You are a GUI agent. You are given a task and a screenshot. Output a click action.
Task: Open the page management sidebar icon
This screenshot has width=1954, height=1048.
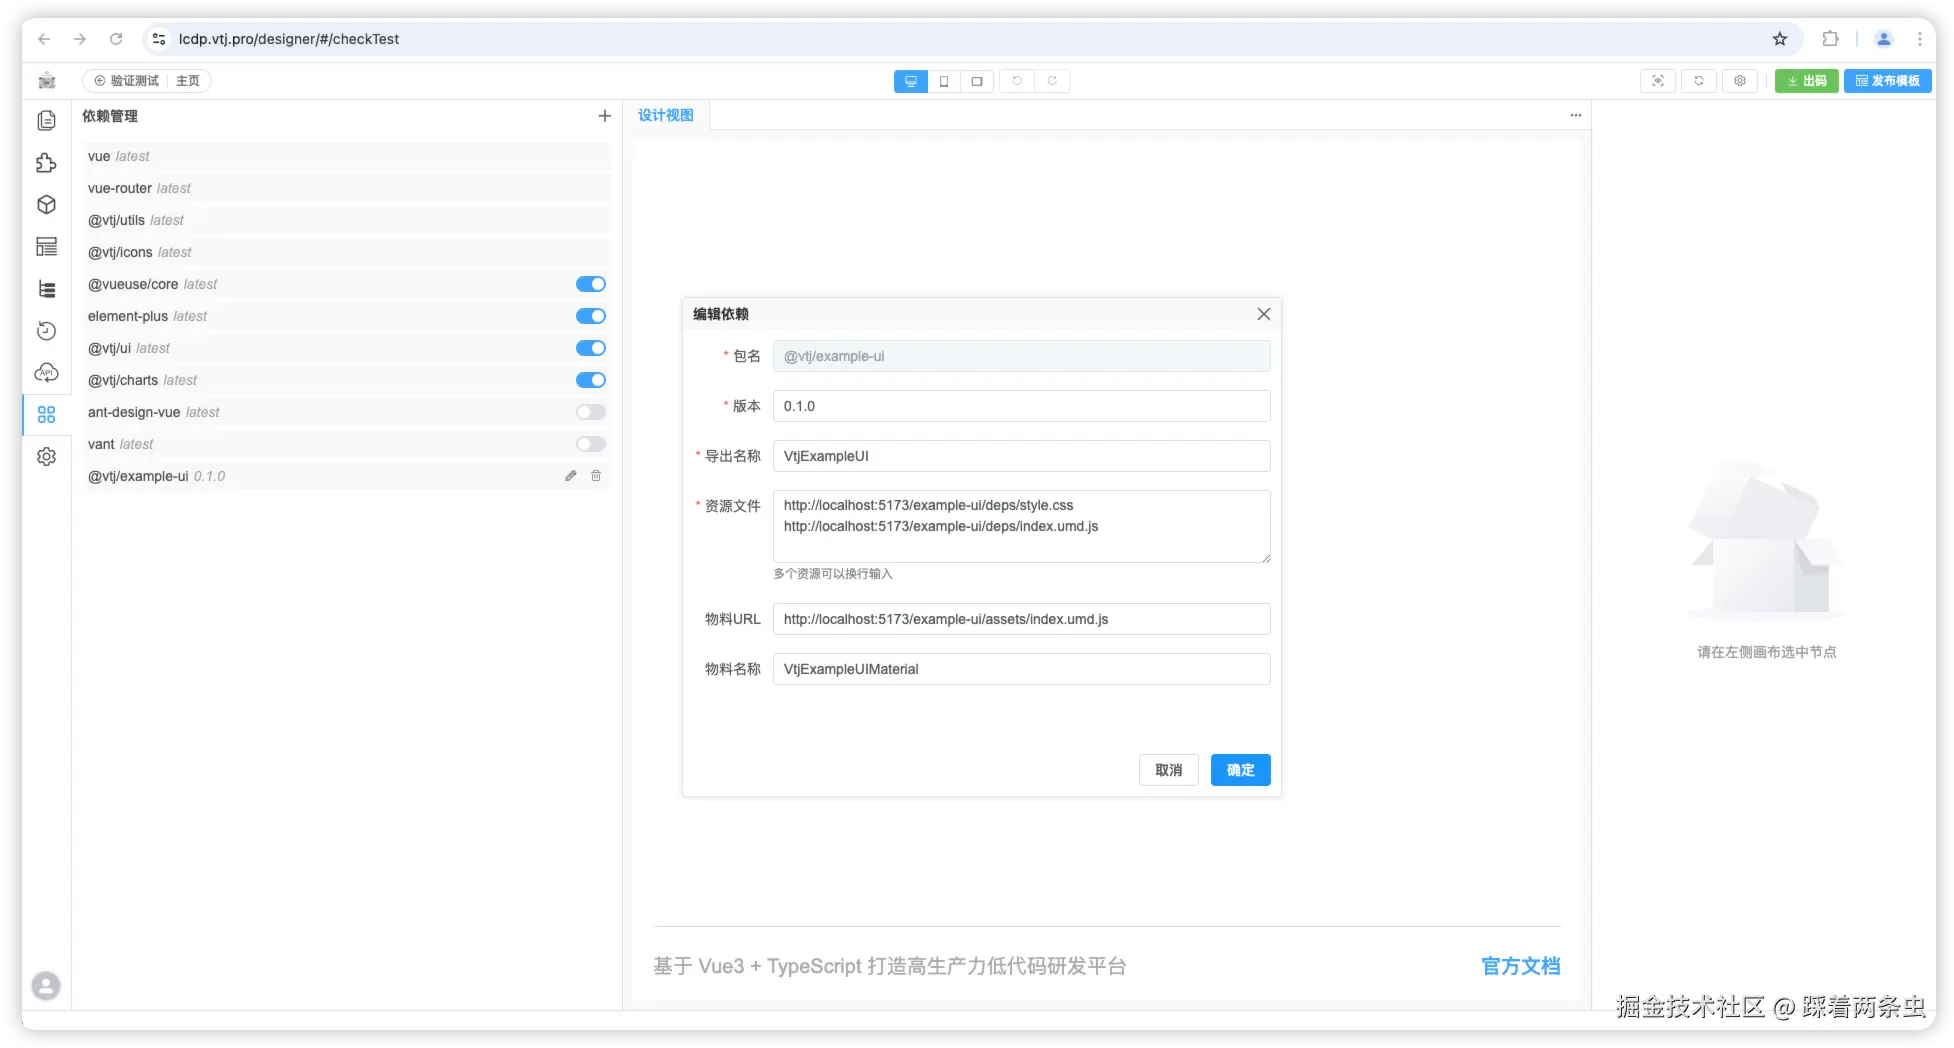click(46, 121)
